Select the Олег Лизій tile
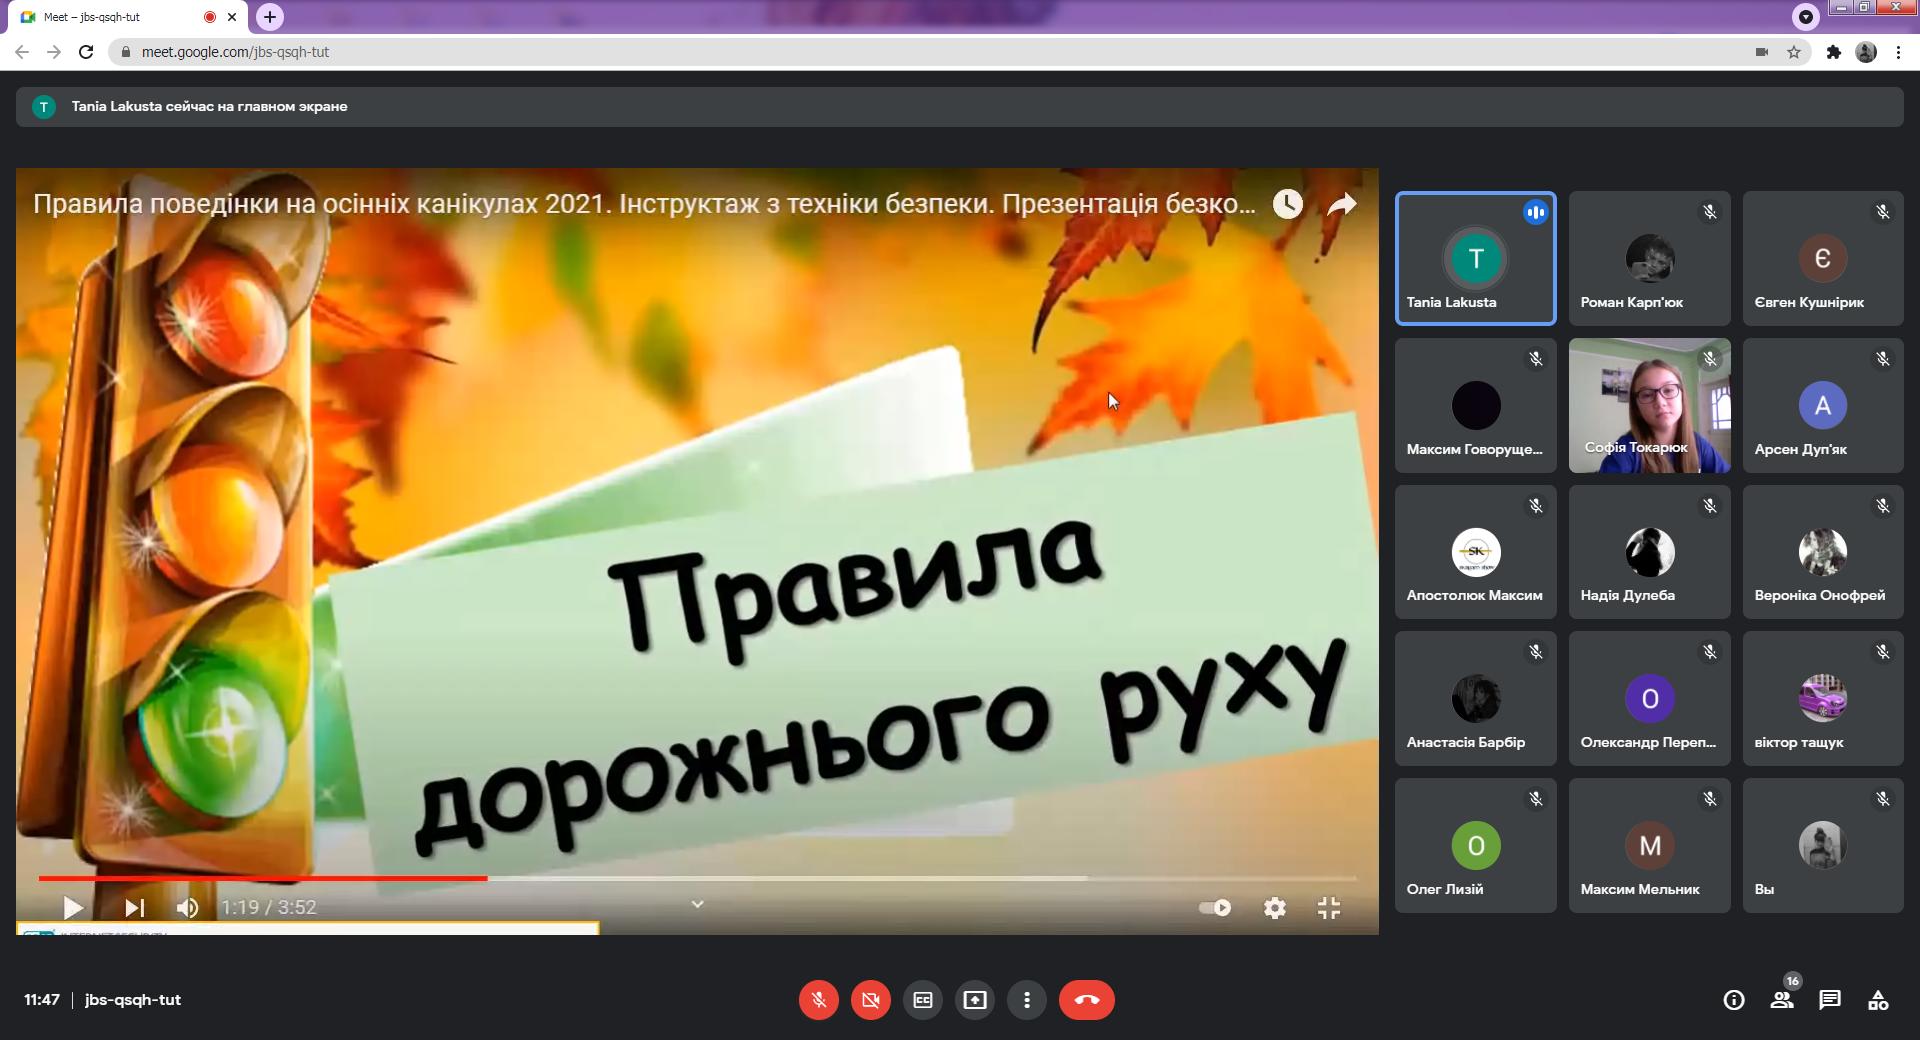This screenshot has height=1040, width=1920. [1476, 845]
